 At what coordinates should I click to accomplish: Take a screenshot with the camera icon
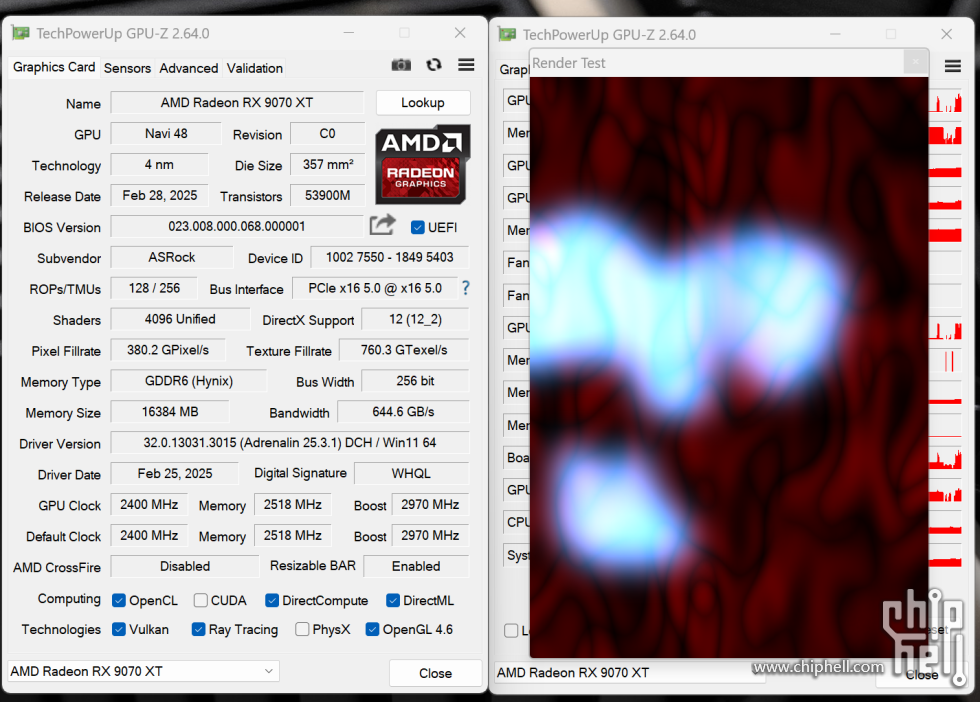click(401, 65)
